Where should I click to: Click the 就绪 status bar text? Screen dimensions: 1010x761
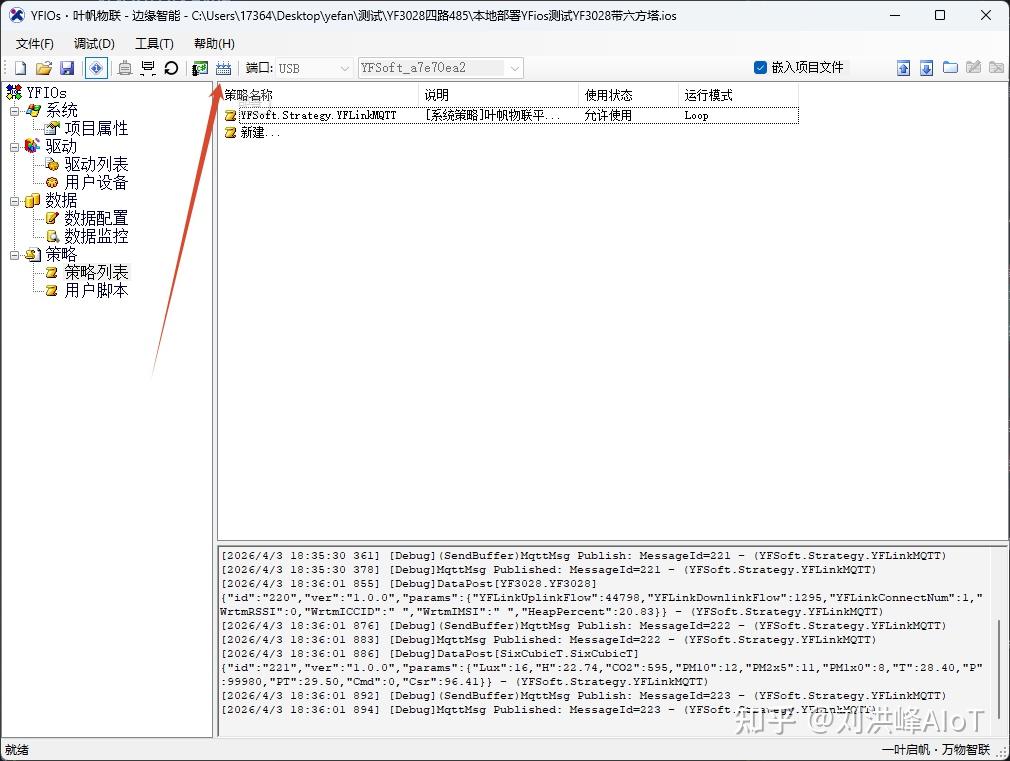[x=17, y=749]
